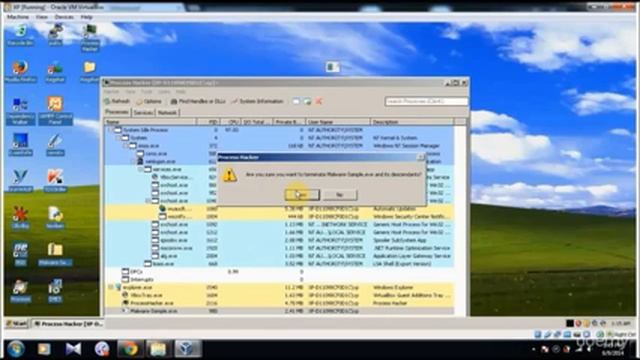The height and width of the screenshot is (360, 640).
Task: Sort by the Description column header
Action: (x=412, y=122)
